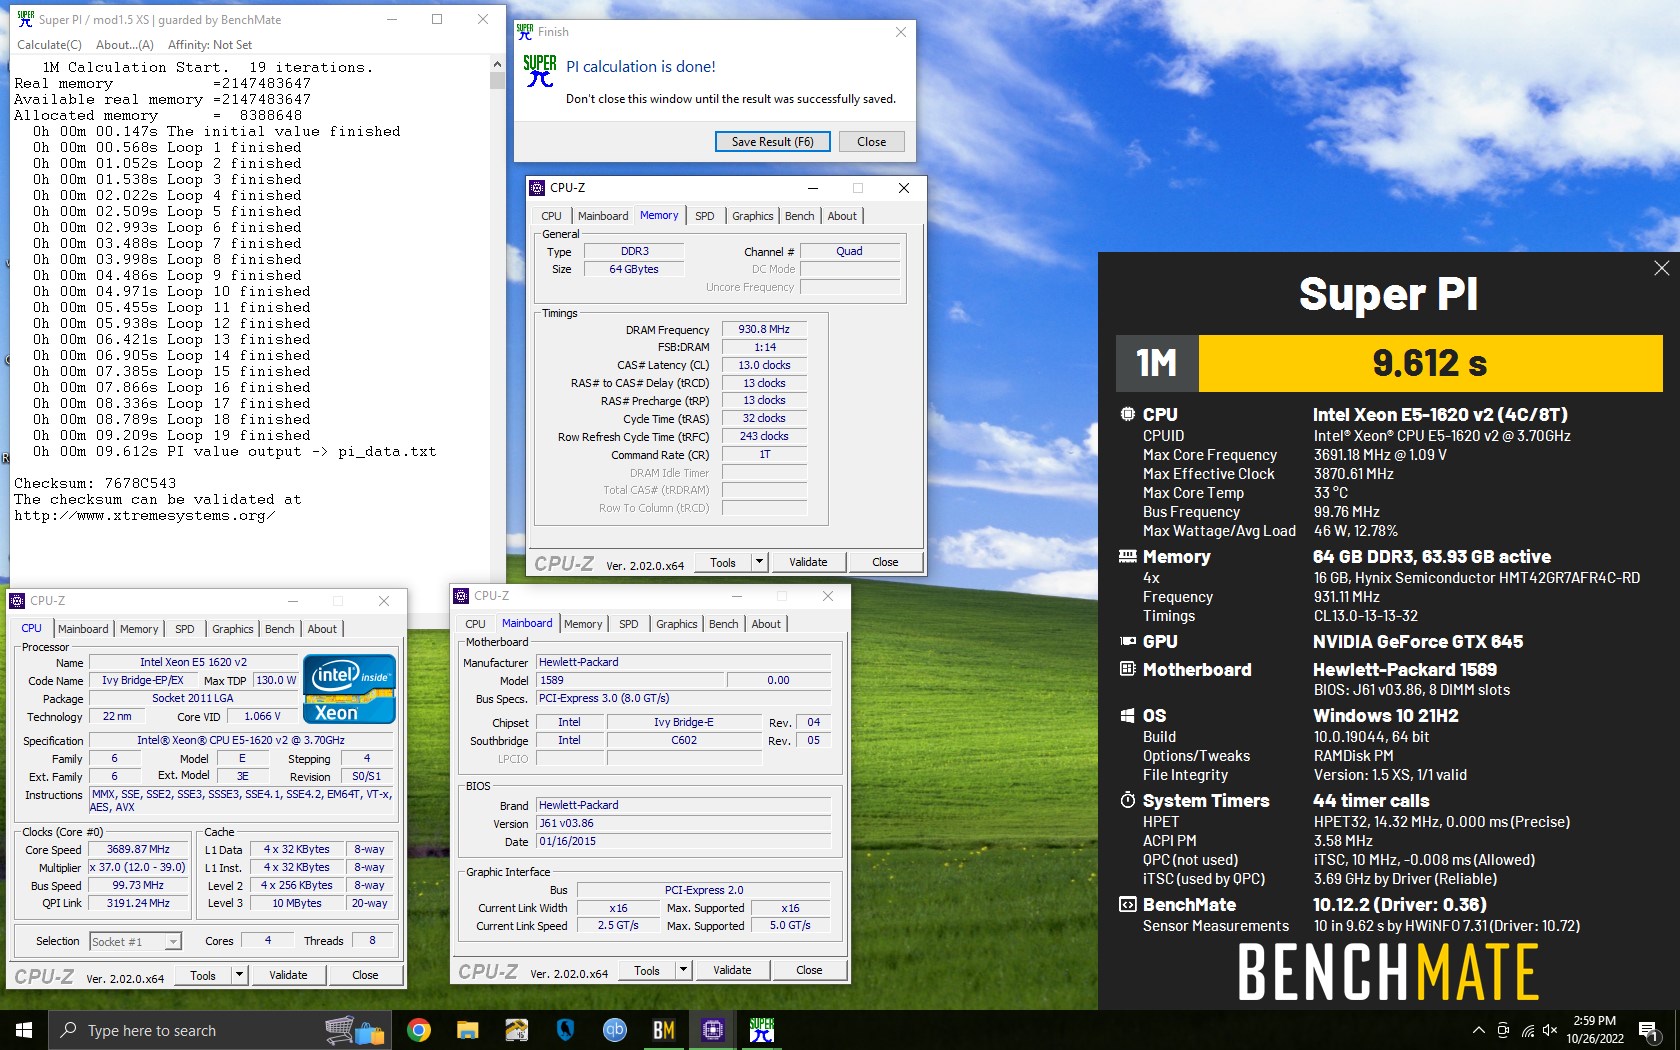The image size is (1680, 1050).
Task: Click Tools button in CPU tab CPU-Z window
Action: (x=203, y=975)
